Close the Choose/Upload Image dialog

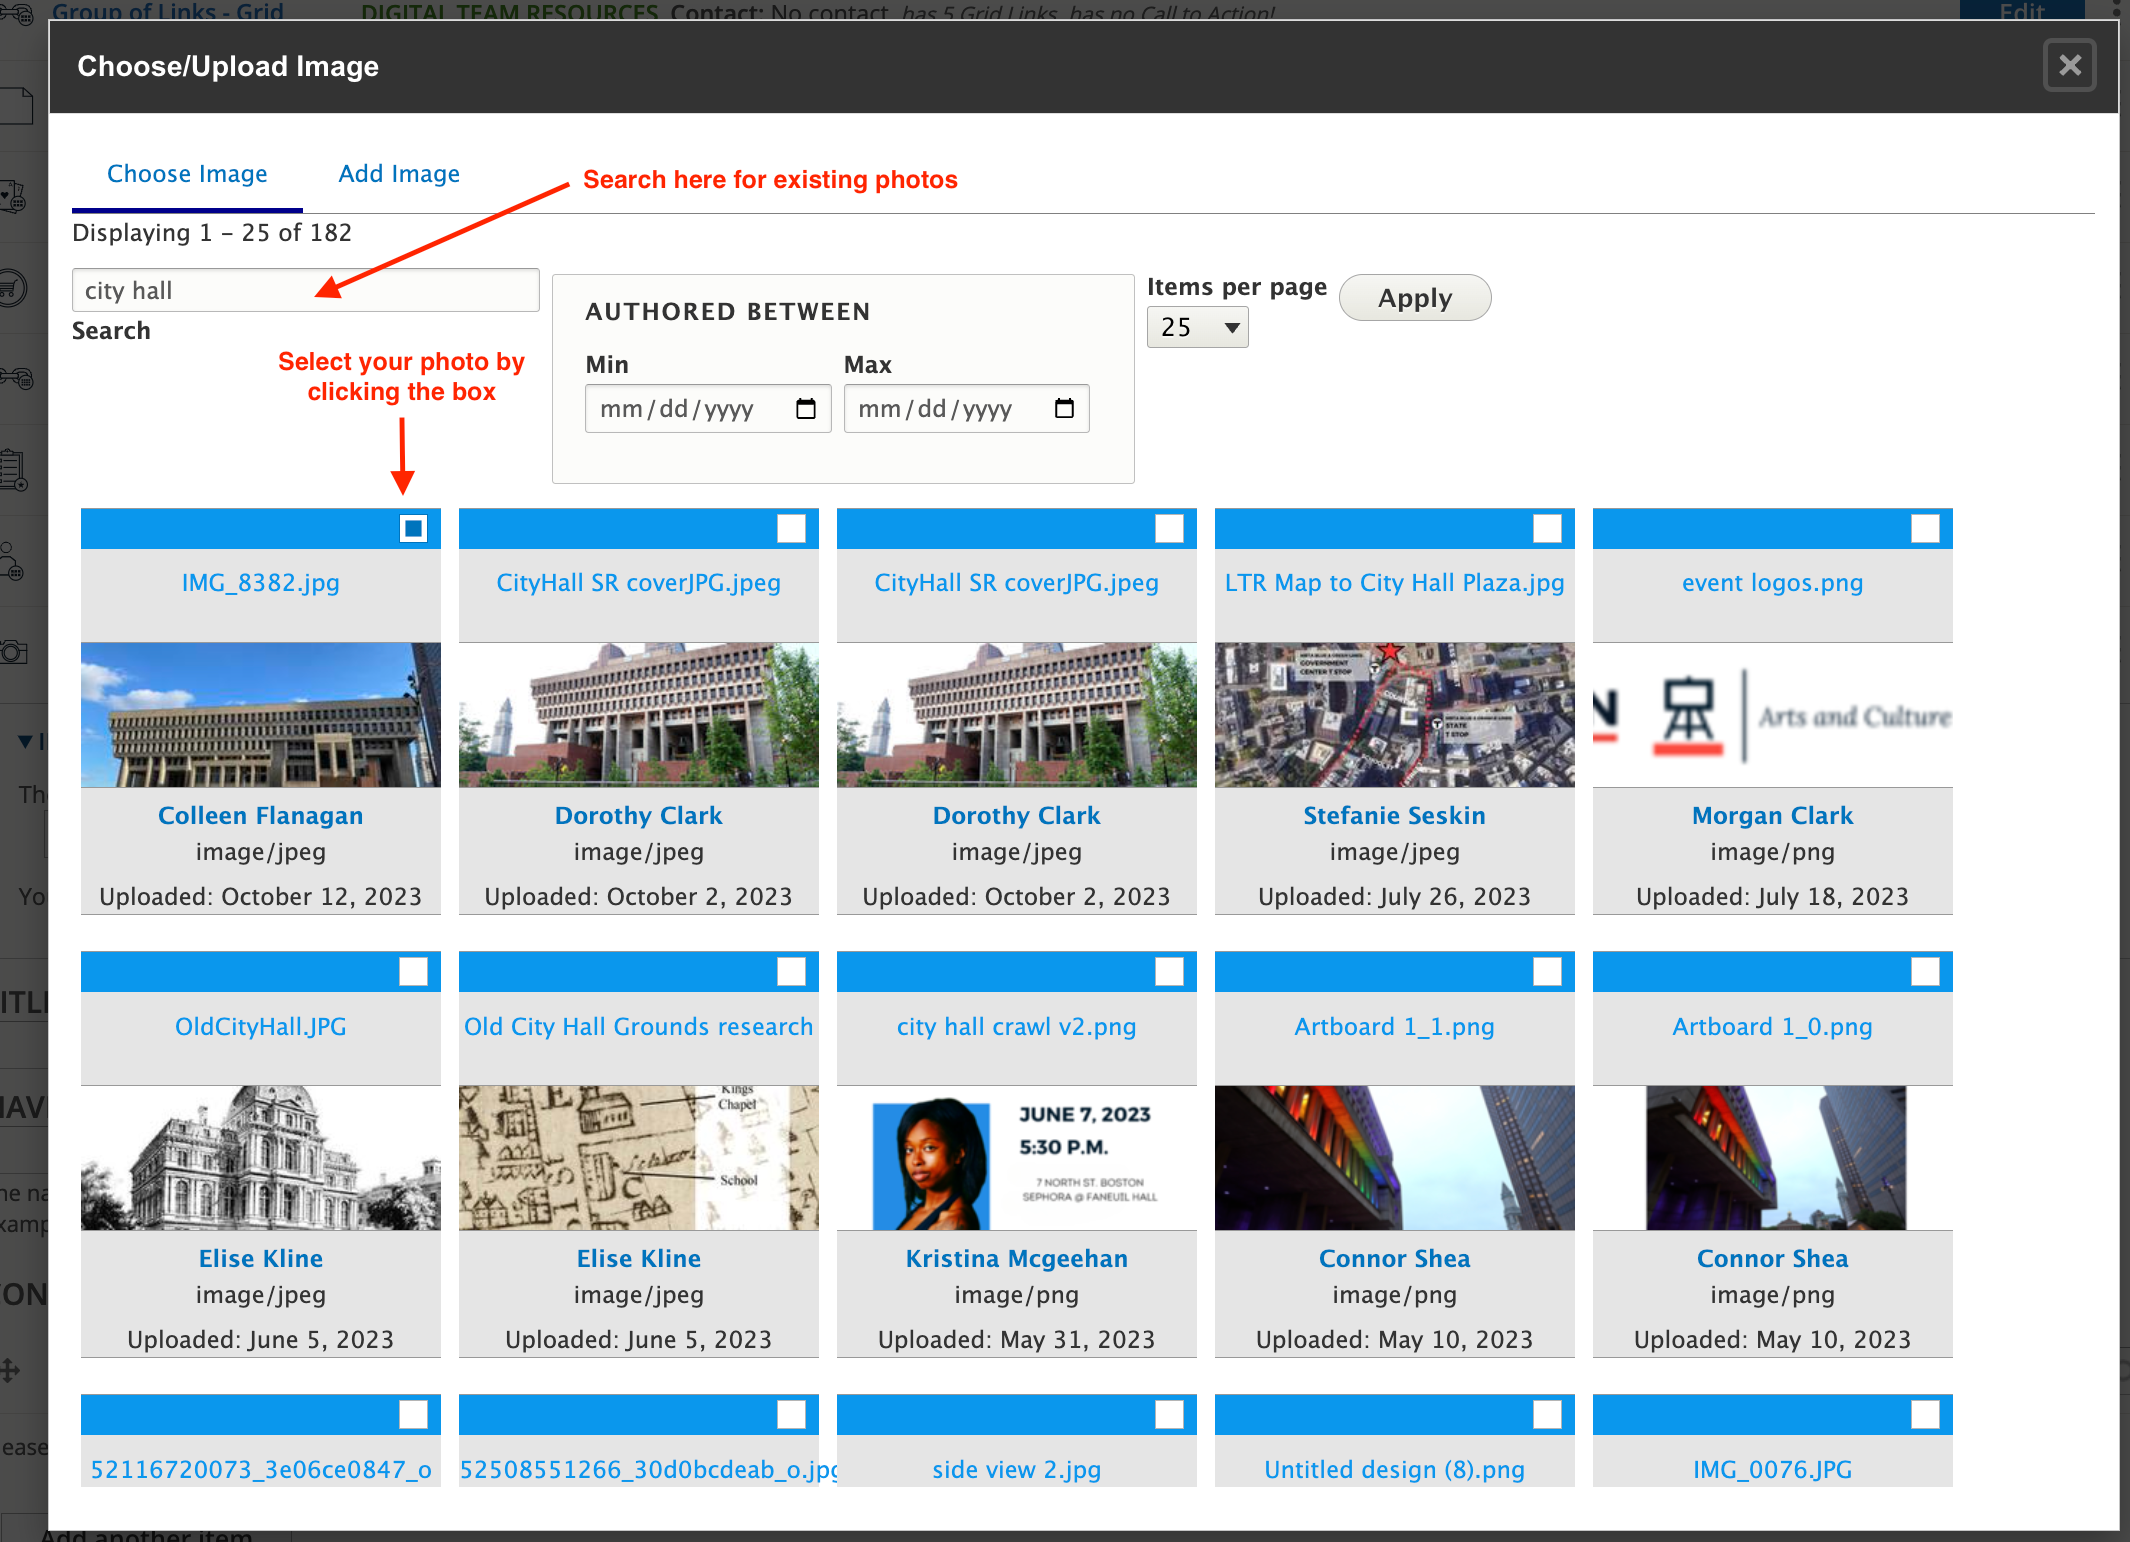(x=2069, y=66)
